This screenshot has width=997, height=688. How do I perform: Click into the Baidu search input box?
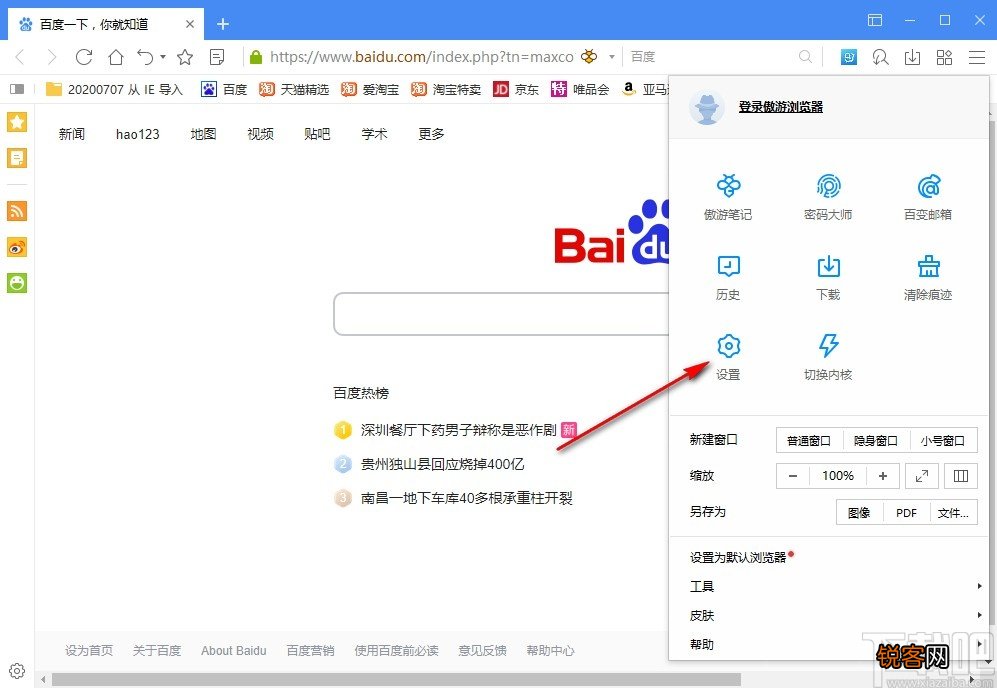502,314
